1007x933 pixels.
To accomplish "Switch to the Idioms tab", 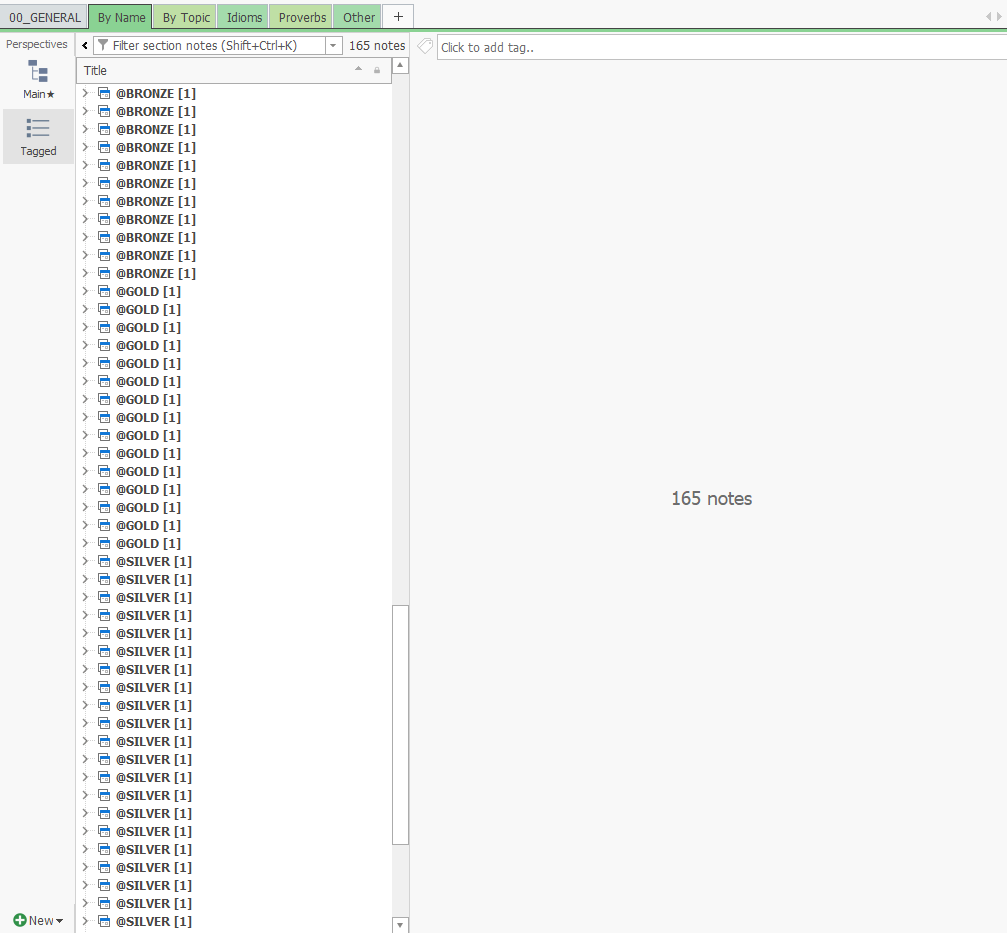I will tap(243, 16).
